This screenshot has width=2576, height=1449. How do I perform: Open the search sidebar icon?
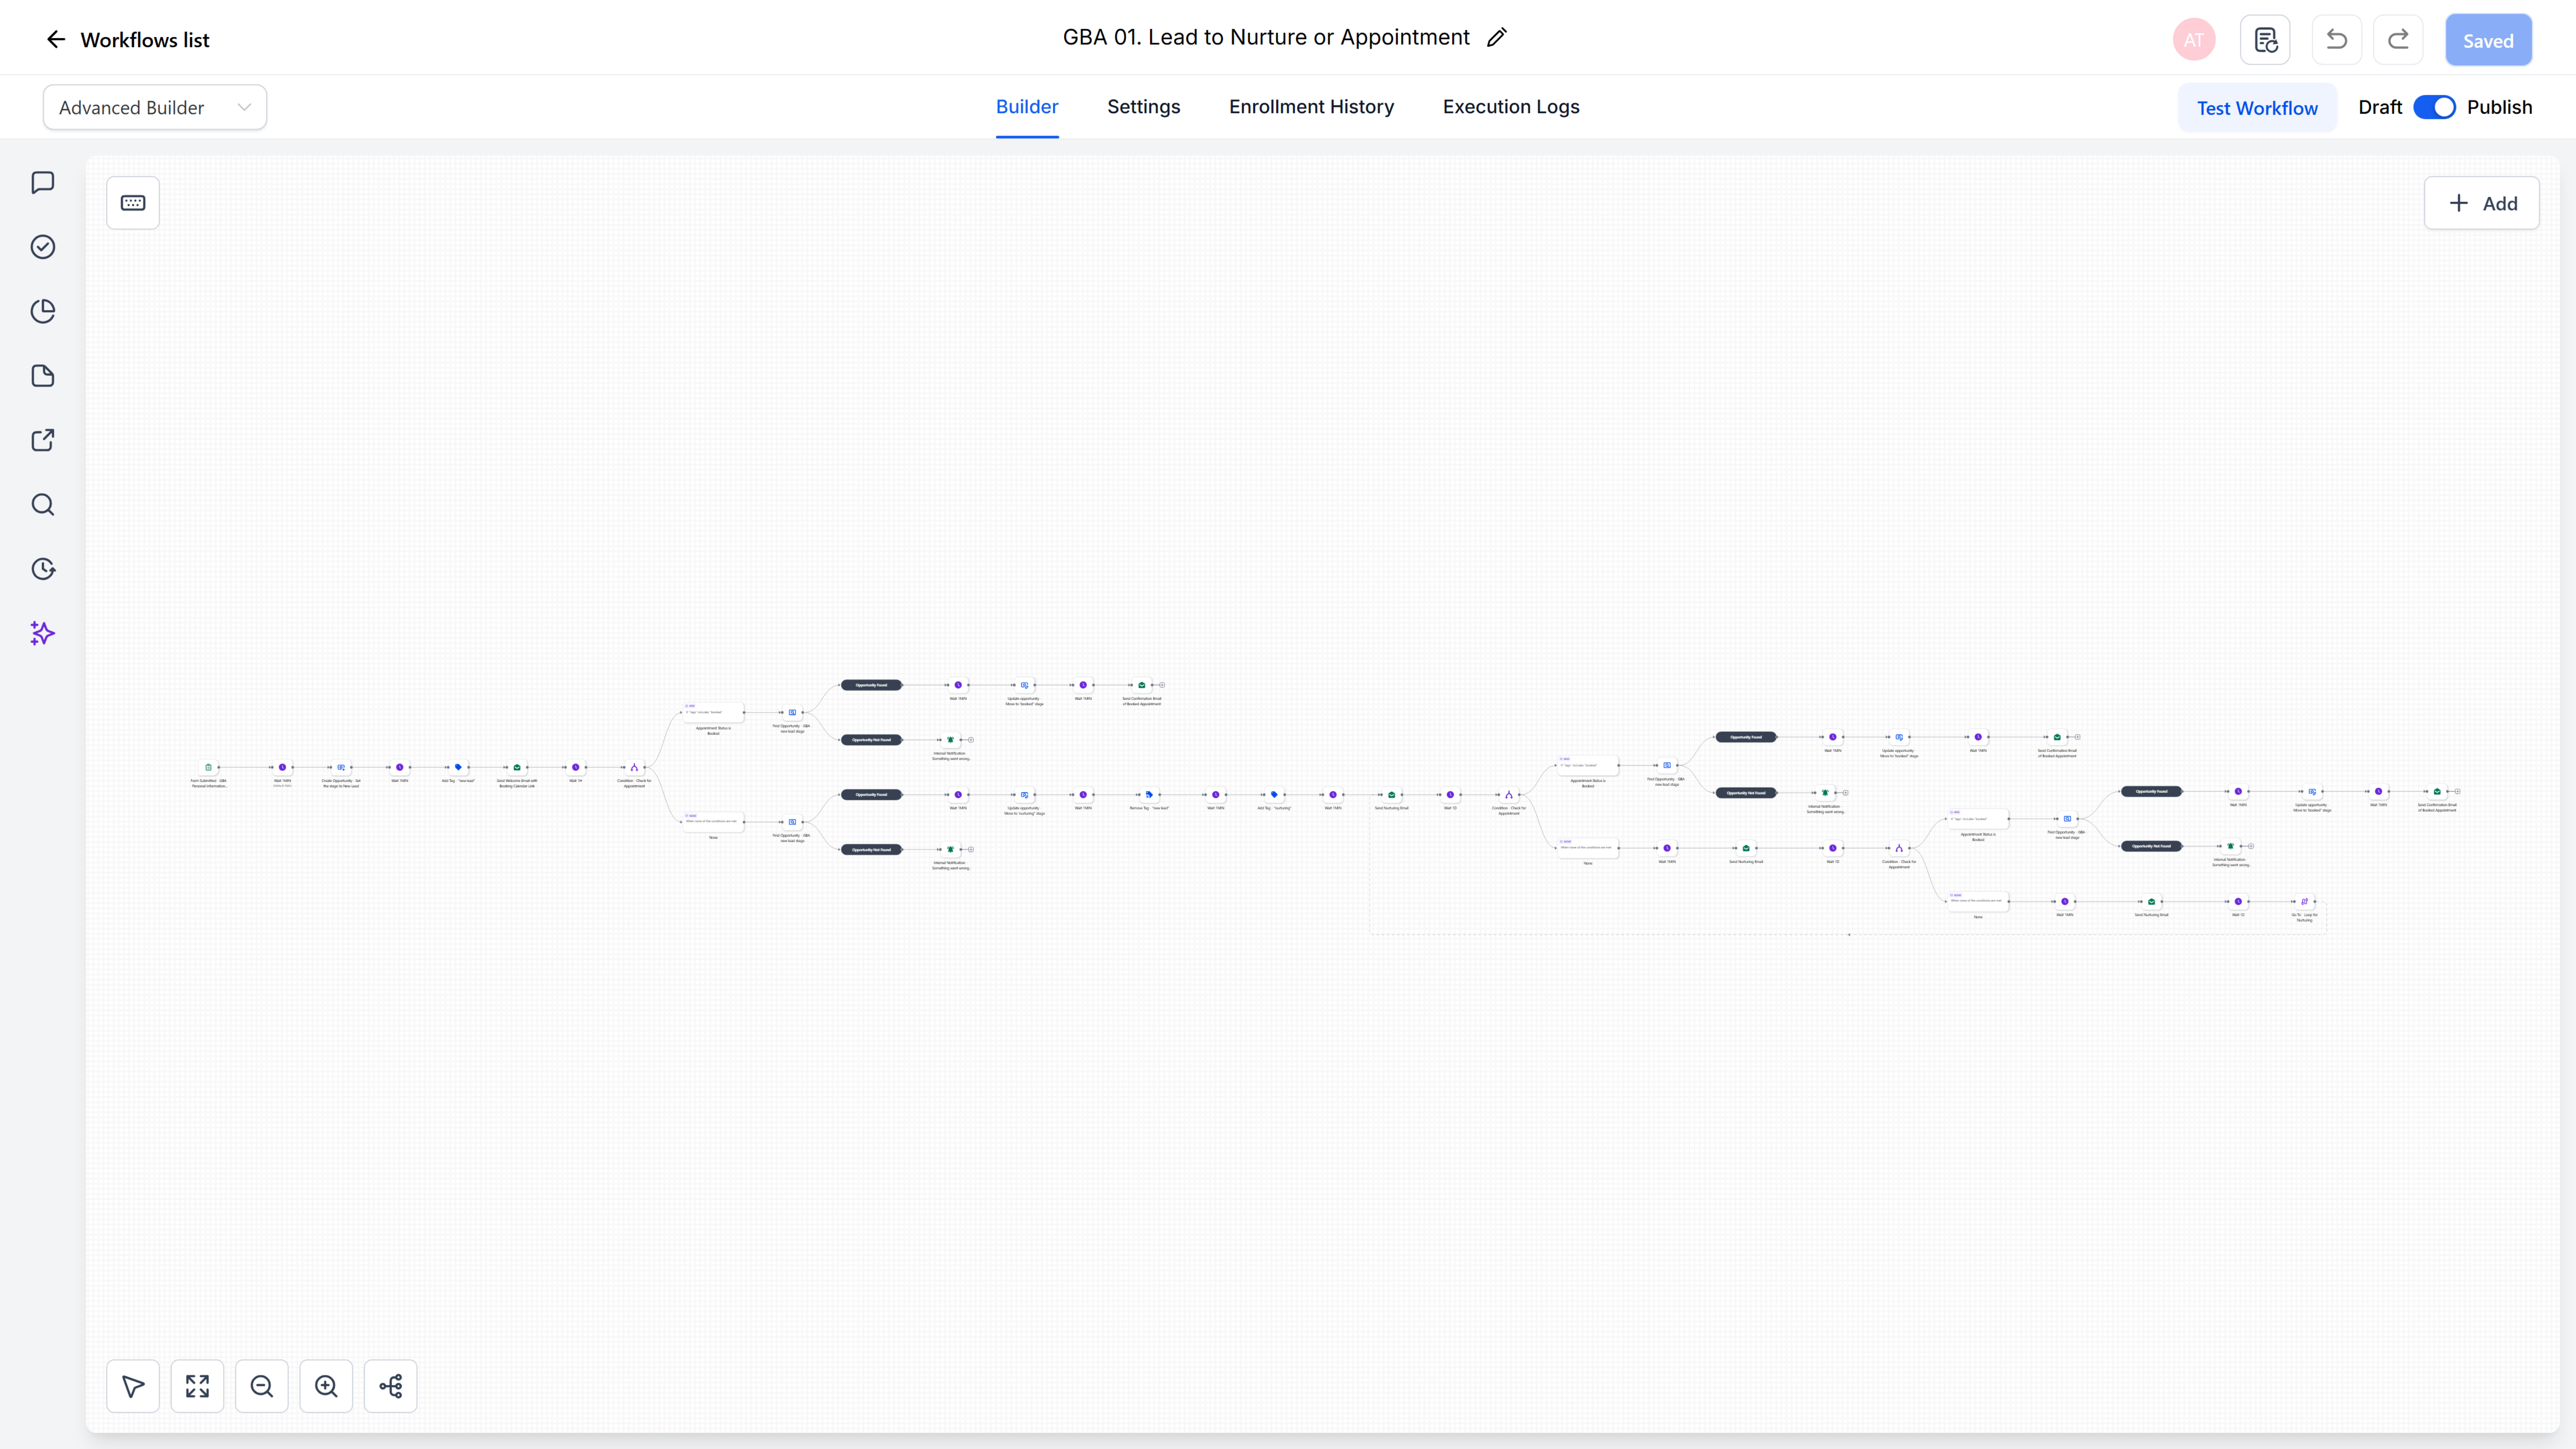click(43, 505)
